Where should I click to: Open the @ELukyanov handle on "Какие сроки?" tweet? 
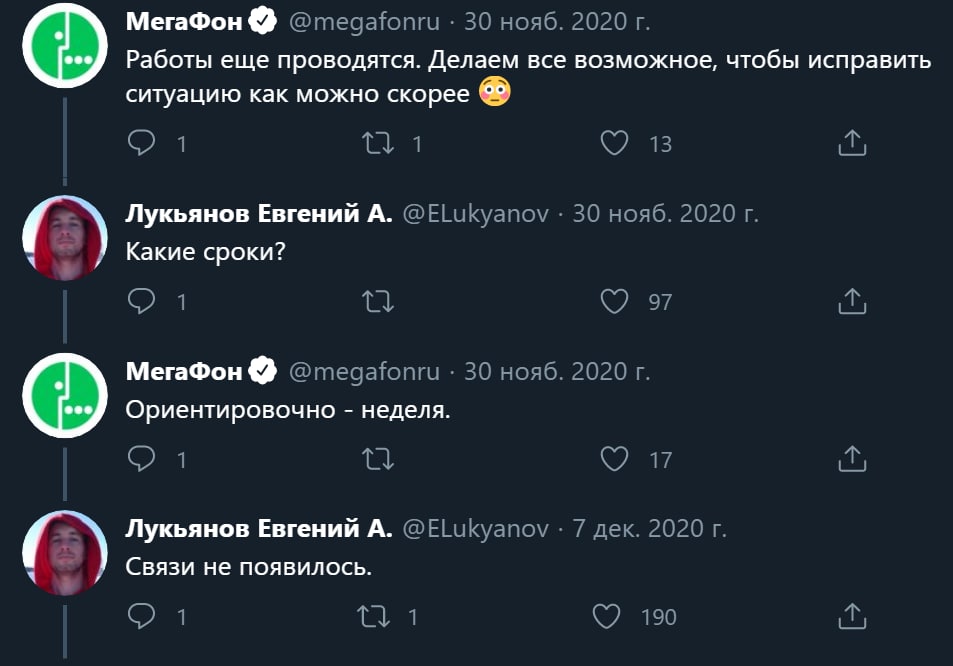tap(475, 213)
